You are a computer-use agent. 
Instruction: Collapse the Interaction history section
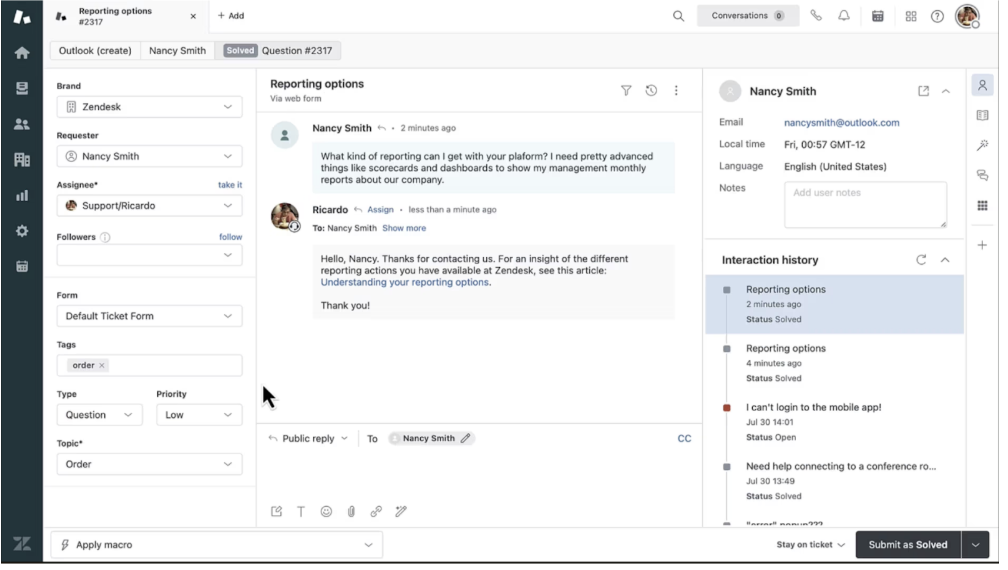click(945, 260)
